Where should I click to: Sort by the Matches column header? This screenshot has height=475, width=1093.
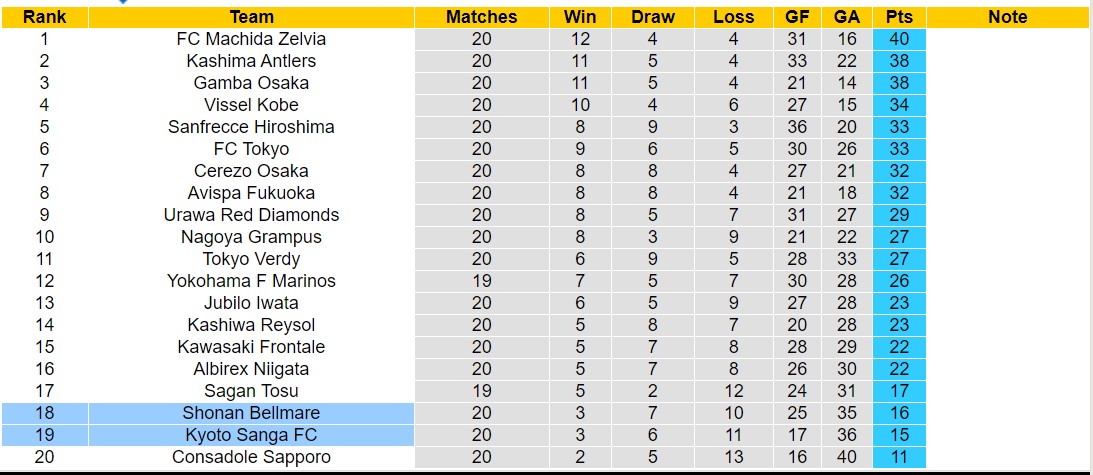click(x=482, y=17)
